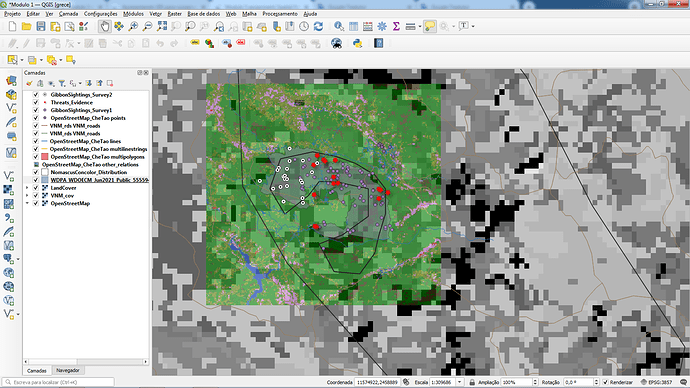Screen dimensions: 690x388
Task: Click the red OpenStreetMap_CheTao multipolygons swatch
Action: click(x=44, y=157)
